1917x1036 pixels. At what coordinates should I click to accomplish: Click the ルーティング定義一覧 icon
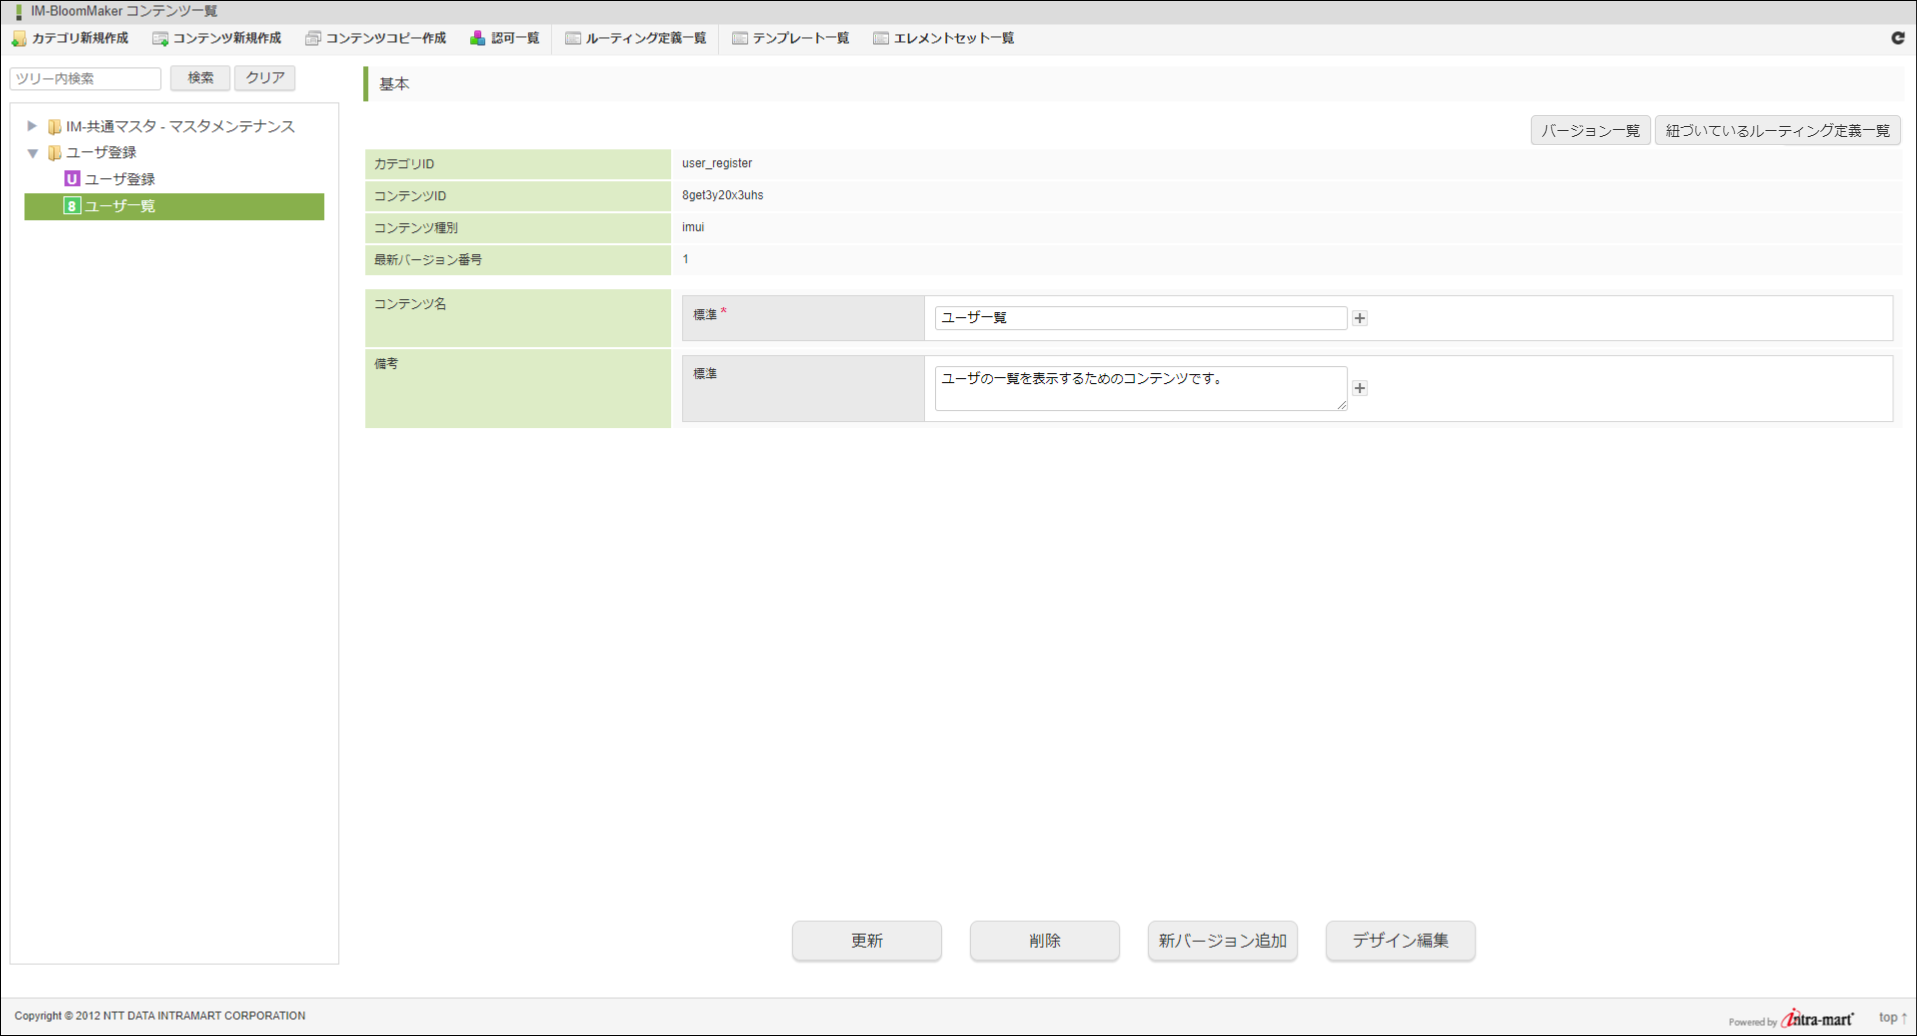pos(573,39)
